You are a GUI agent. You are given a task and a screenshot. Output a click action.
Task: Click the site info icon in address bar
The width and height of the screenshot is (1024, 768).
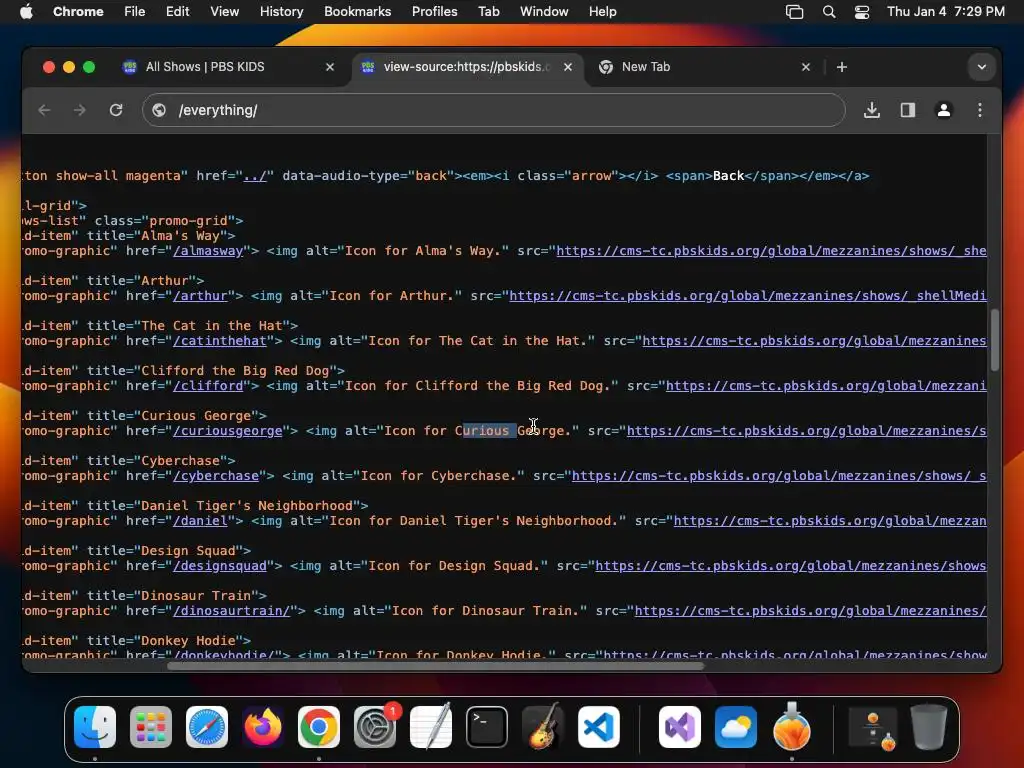(x=159, y=110)
